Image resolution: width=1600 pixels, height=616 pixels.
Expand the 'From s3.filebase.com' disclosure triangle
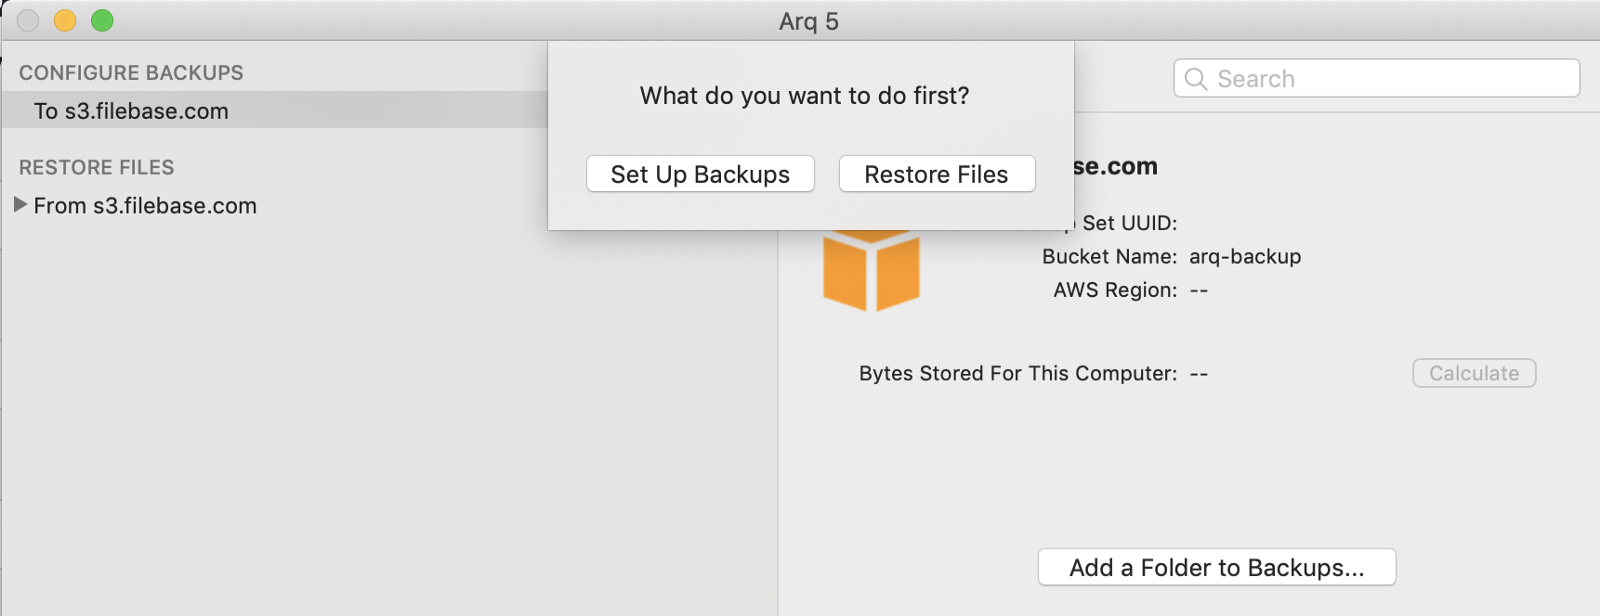(x=20, y=205)
